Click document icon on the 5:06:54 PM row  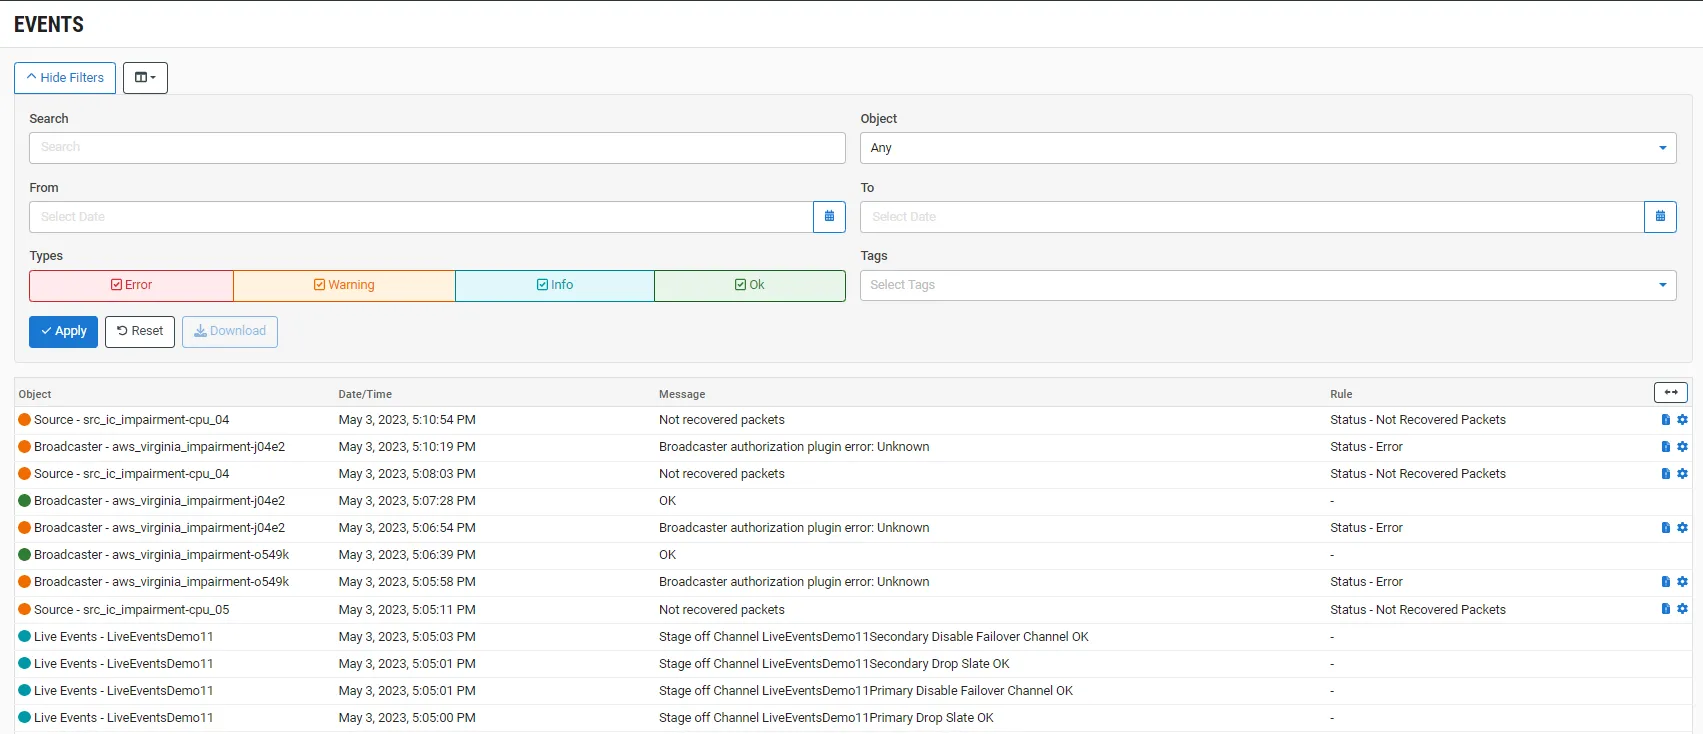pos(1666,528)
